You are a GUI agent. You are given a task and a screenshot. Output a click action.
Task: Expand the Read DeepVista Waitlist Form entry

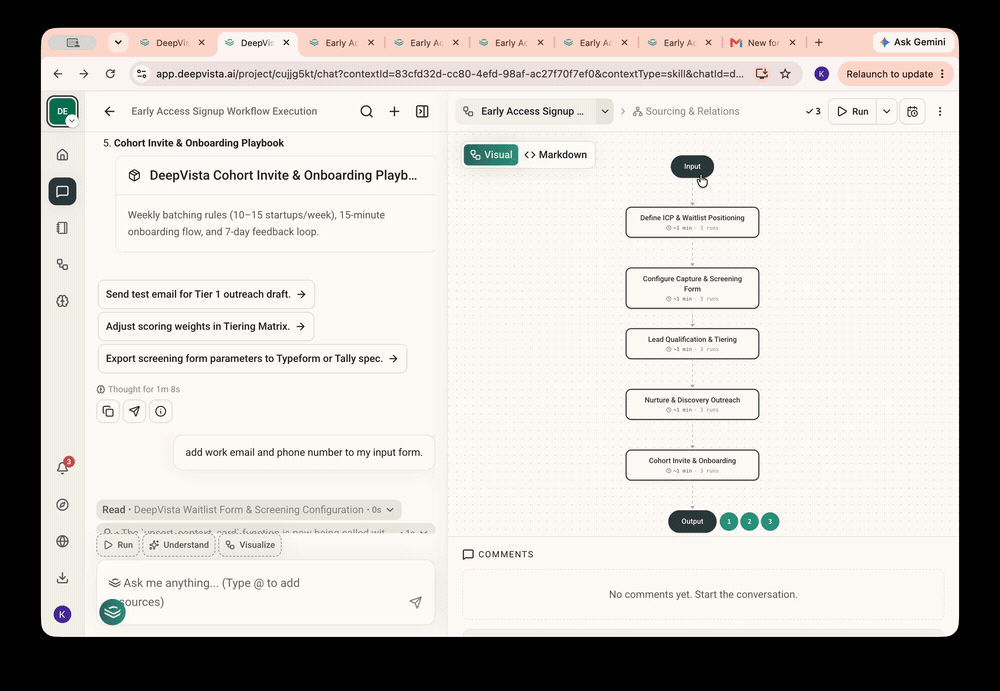tap(249, 510)
